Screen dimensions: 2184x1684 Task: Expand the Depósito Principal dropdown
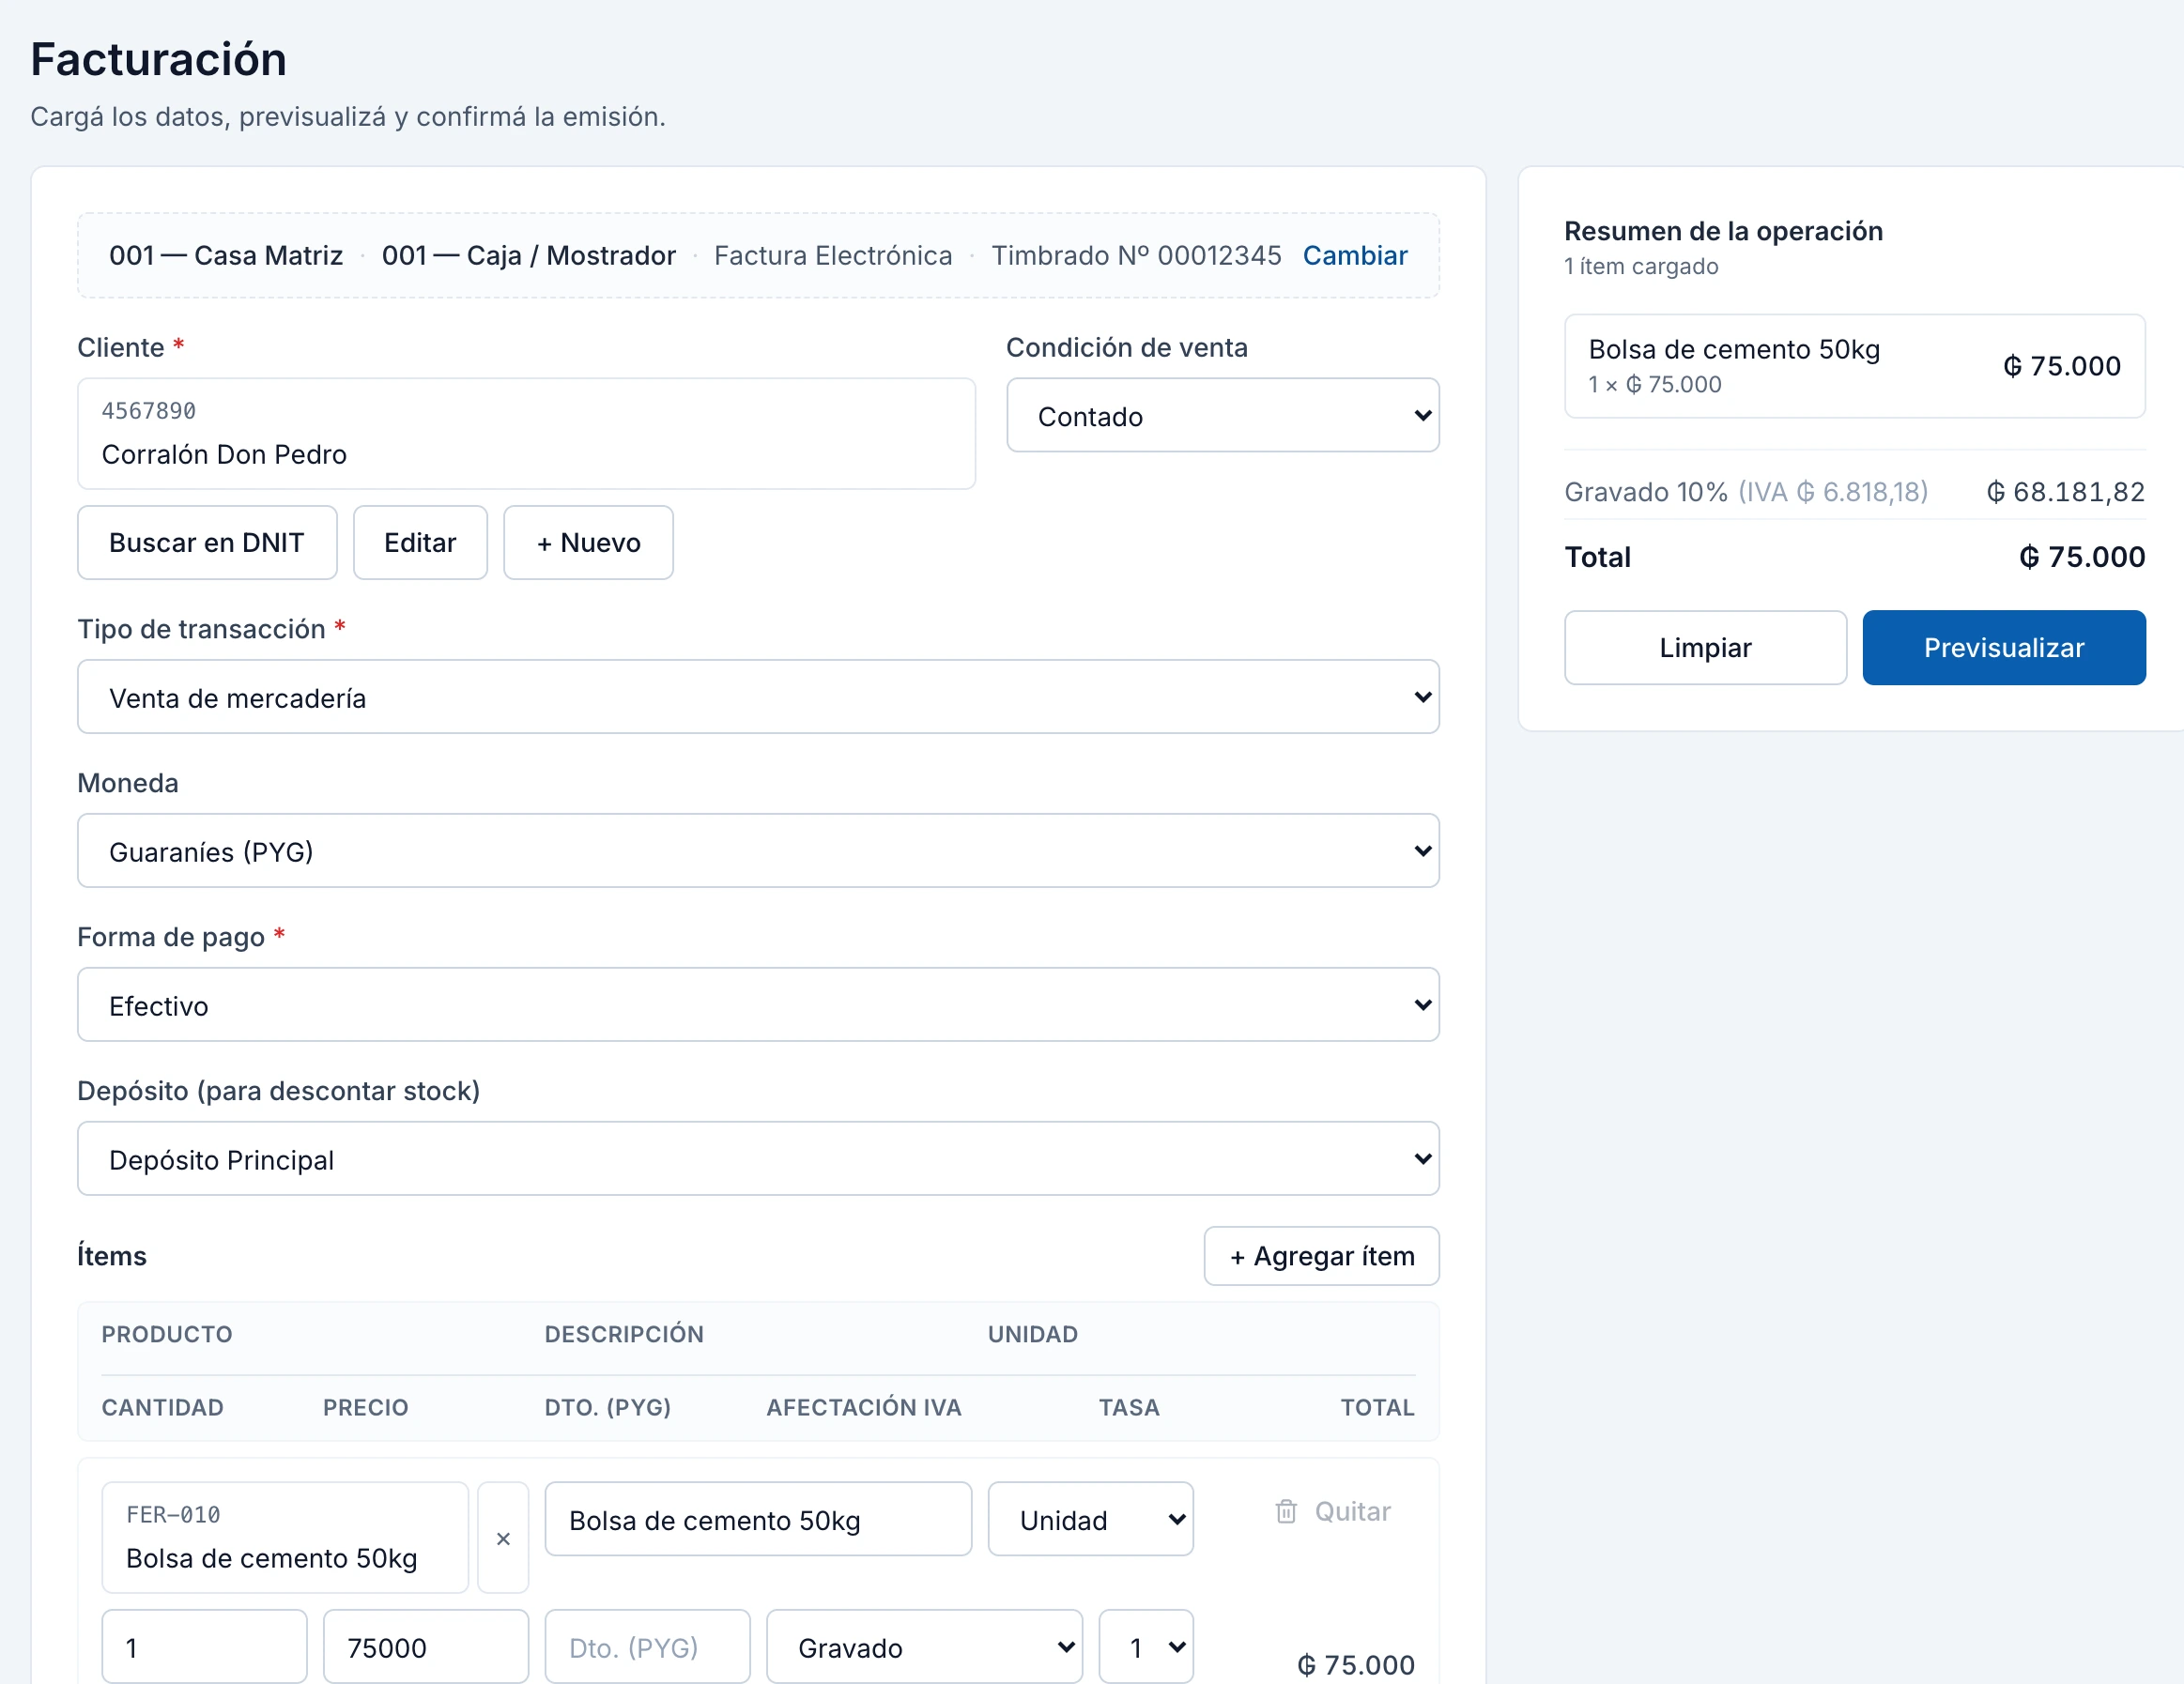pyautogui.click(x=758, y=1159)
